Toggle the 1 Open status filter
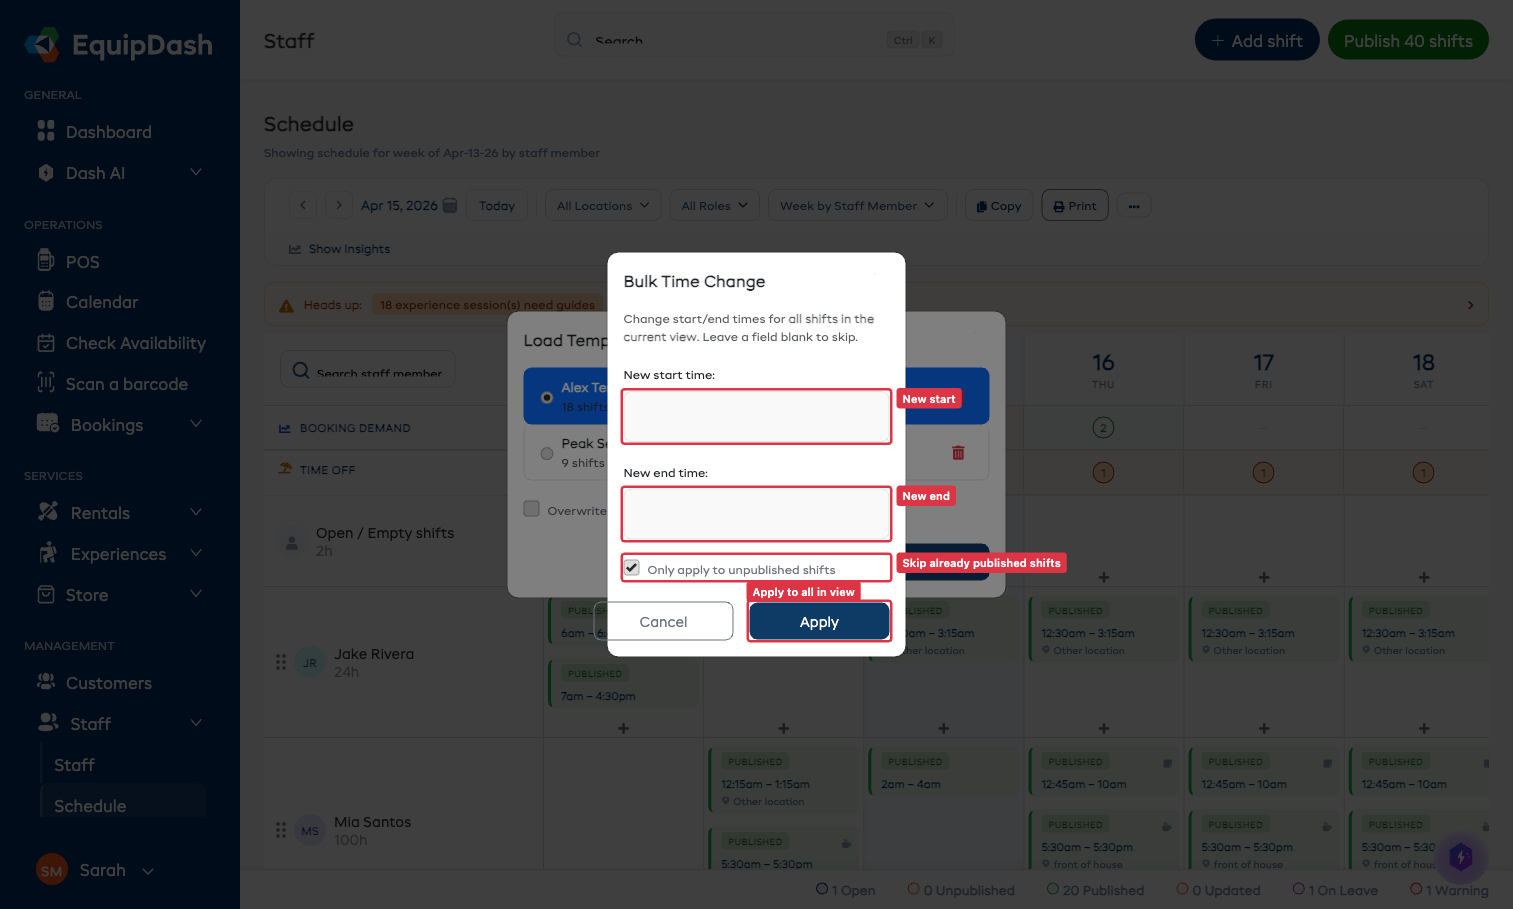 click(845, 890)
